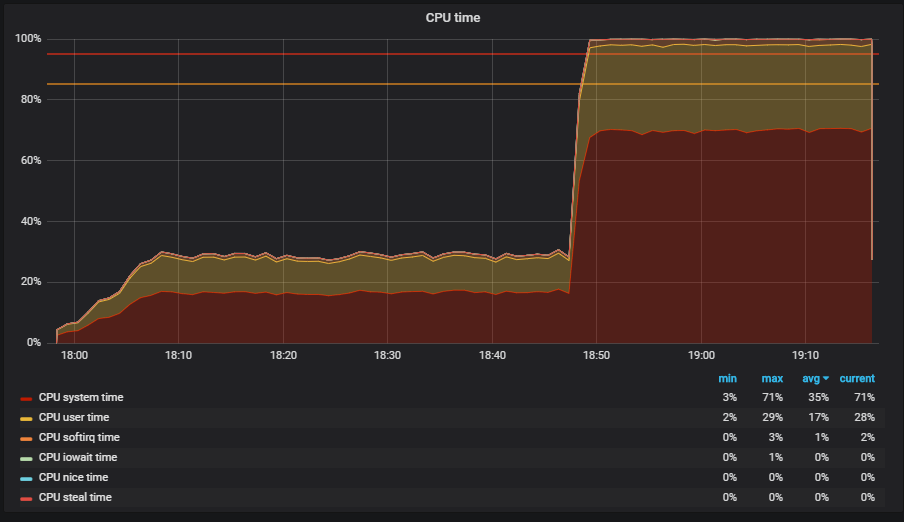The image size is (904, 522).
Task: Click the 18:50 time axis label
Action: pyautogui.click(x=596, y=355)
